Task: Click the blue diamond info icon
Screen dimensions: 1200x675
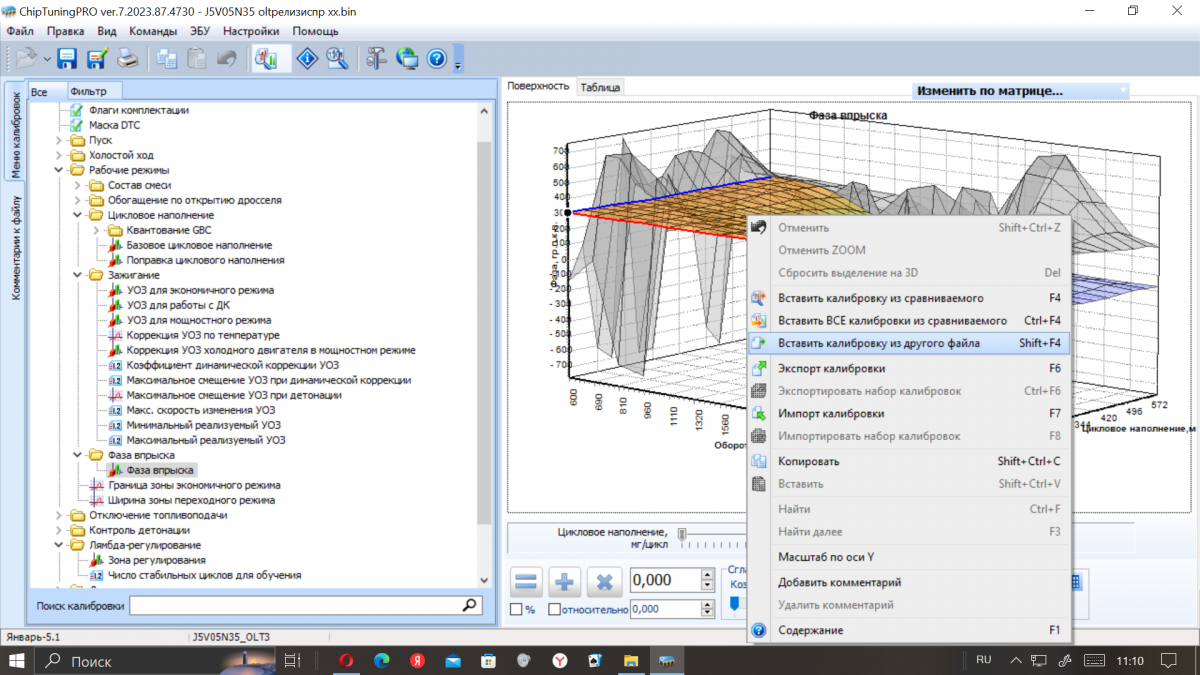Action: 307,58
